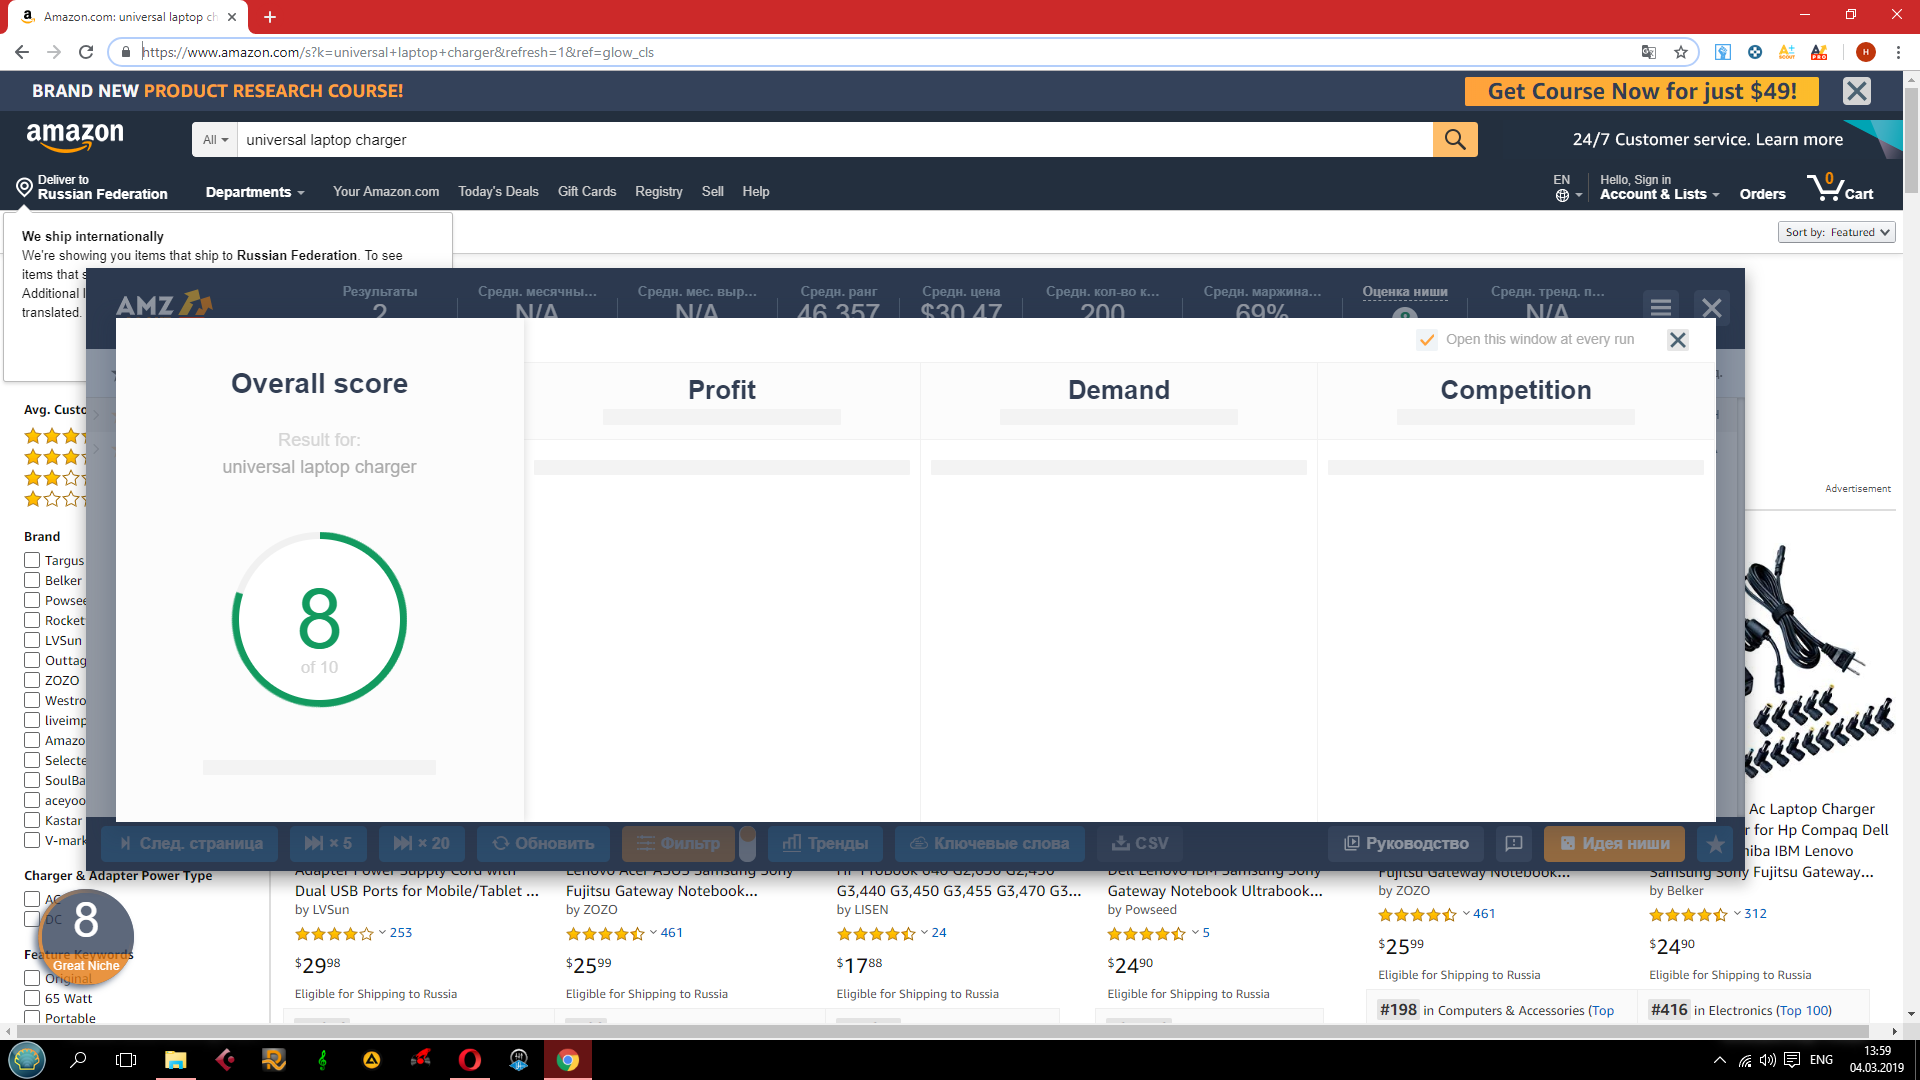Close the course promotion banner
The image size is (1920, 1080).
pos(1856,91)
